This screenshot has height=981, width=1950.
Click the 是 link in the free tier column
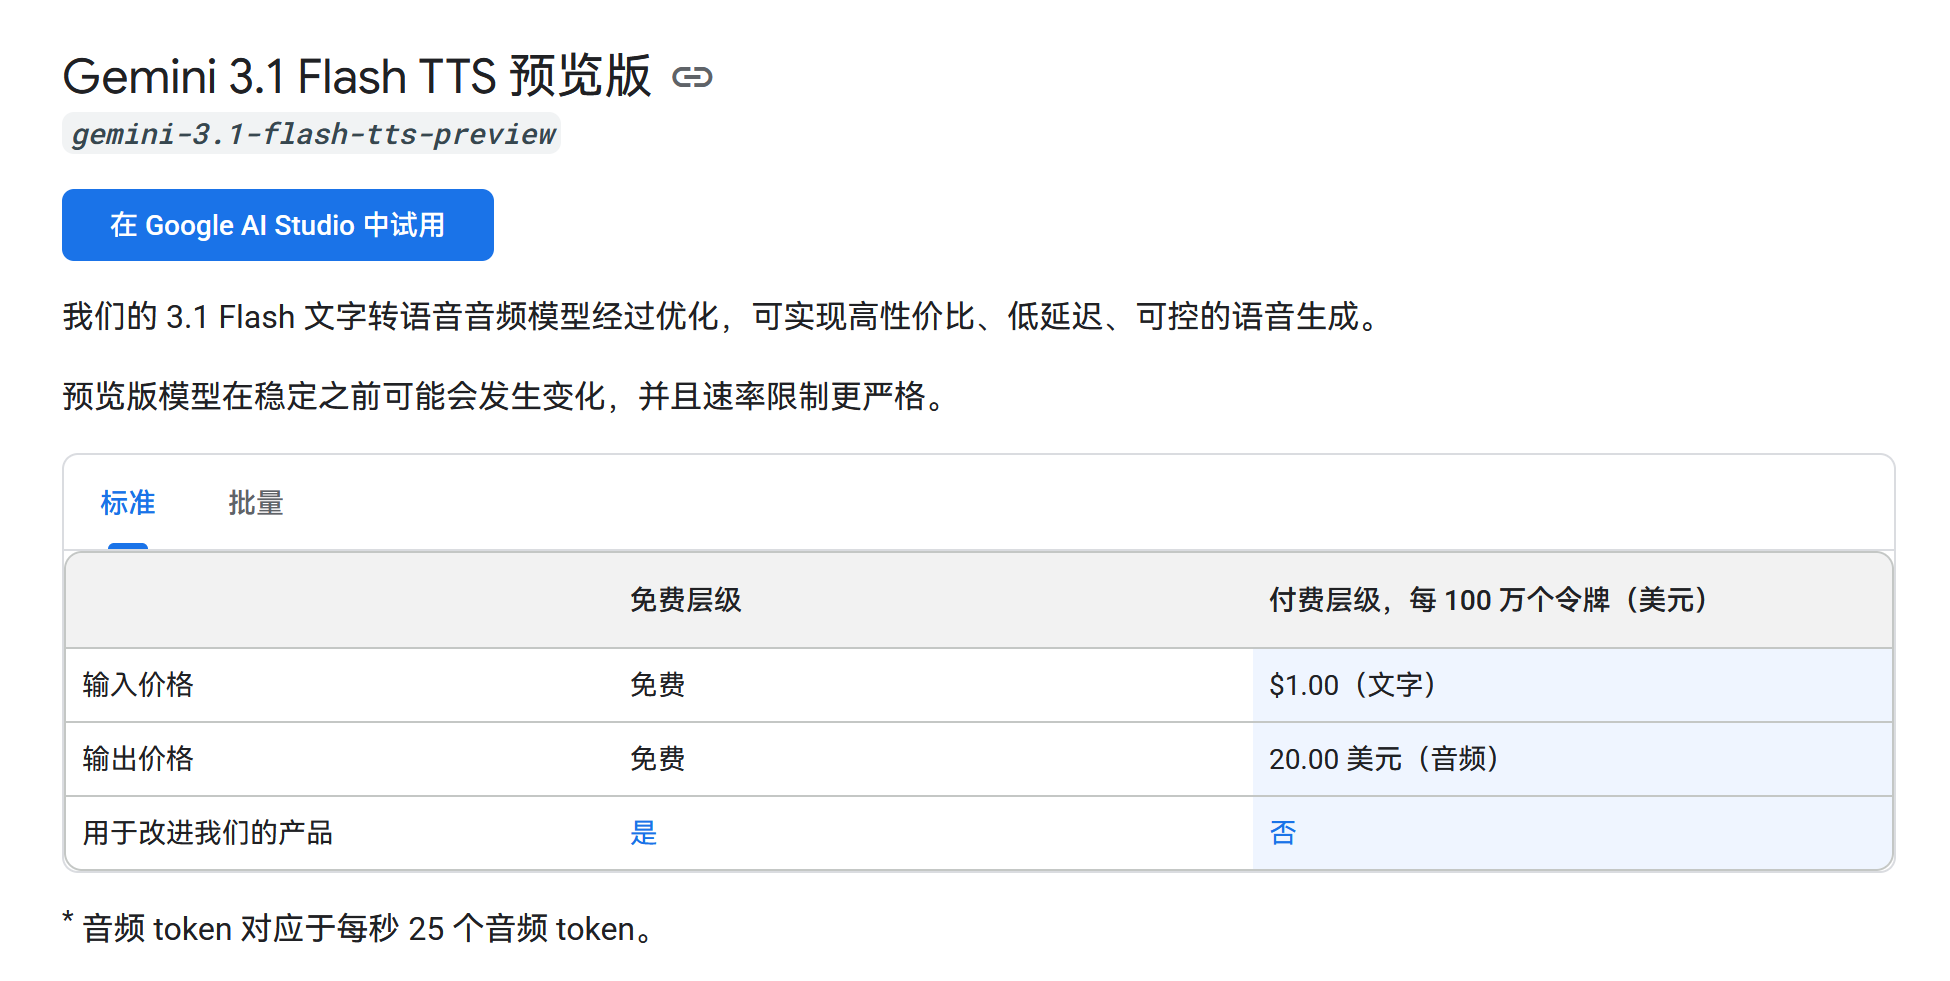pos(643,833)
